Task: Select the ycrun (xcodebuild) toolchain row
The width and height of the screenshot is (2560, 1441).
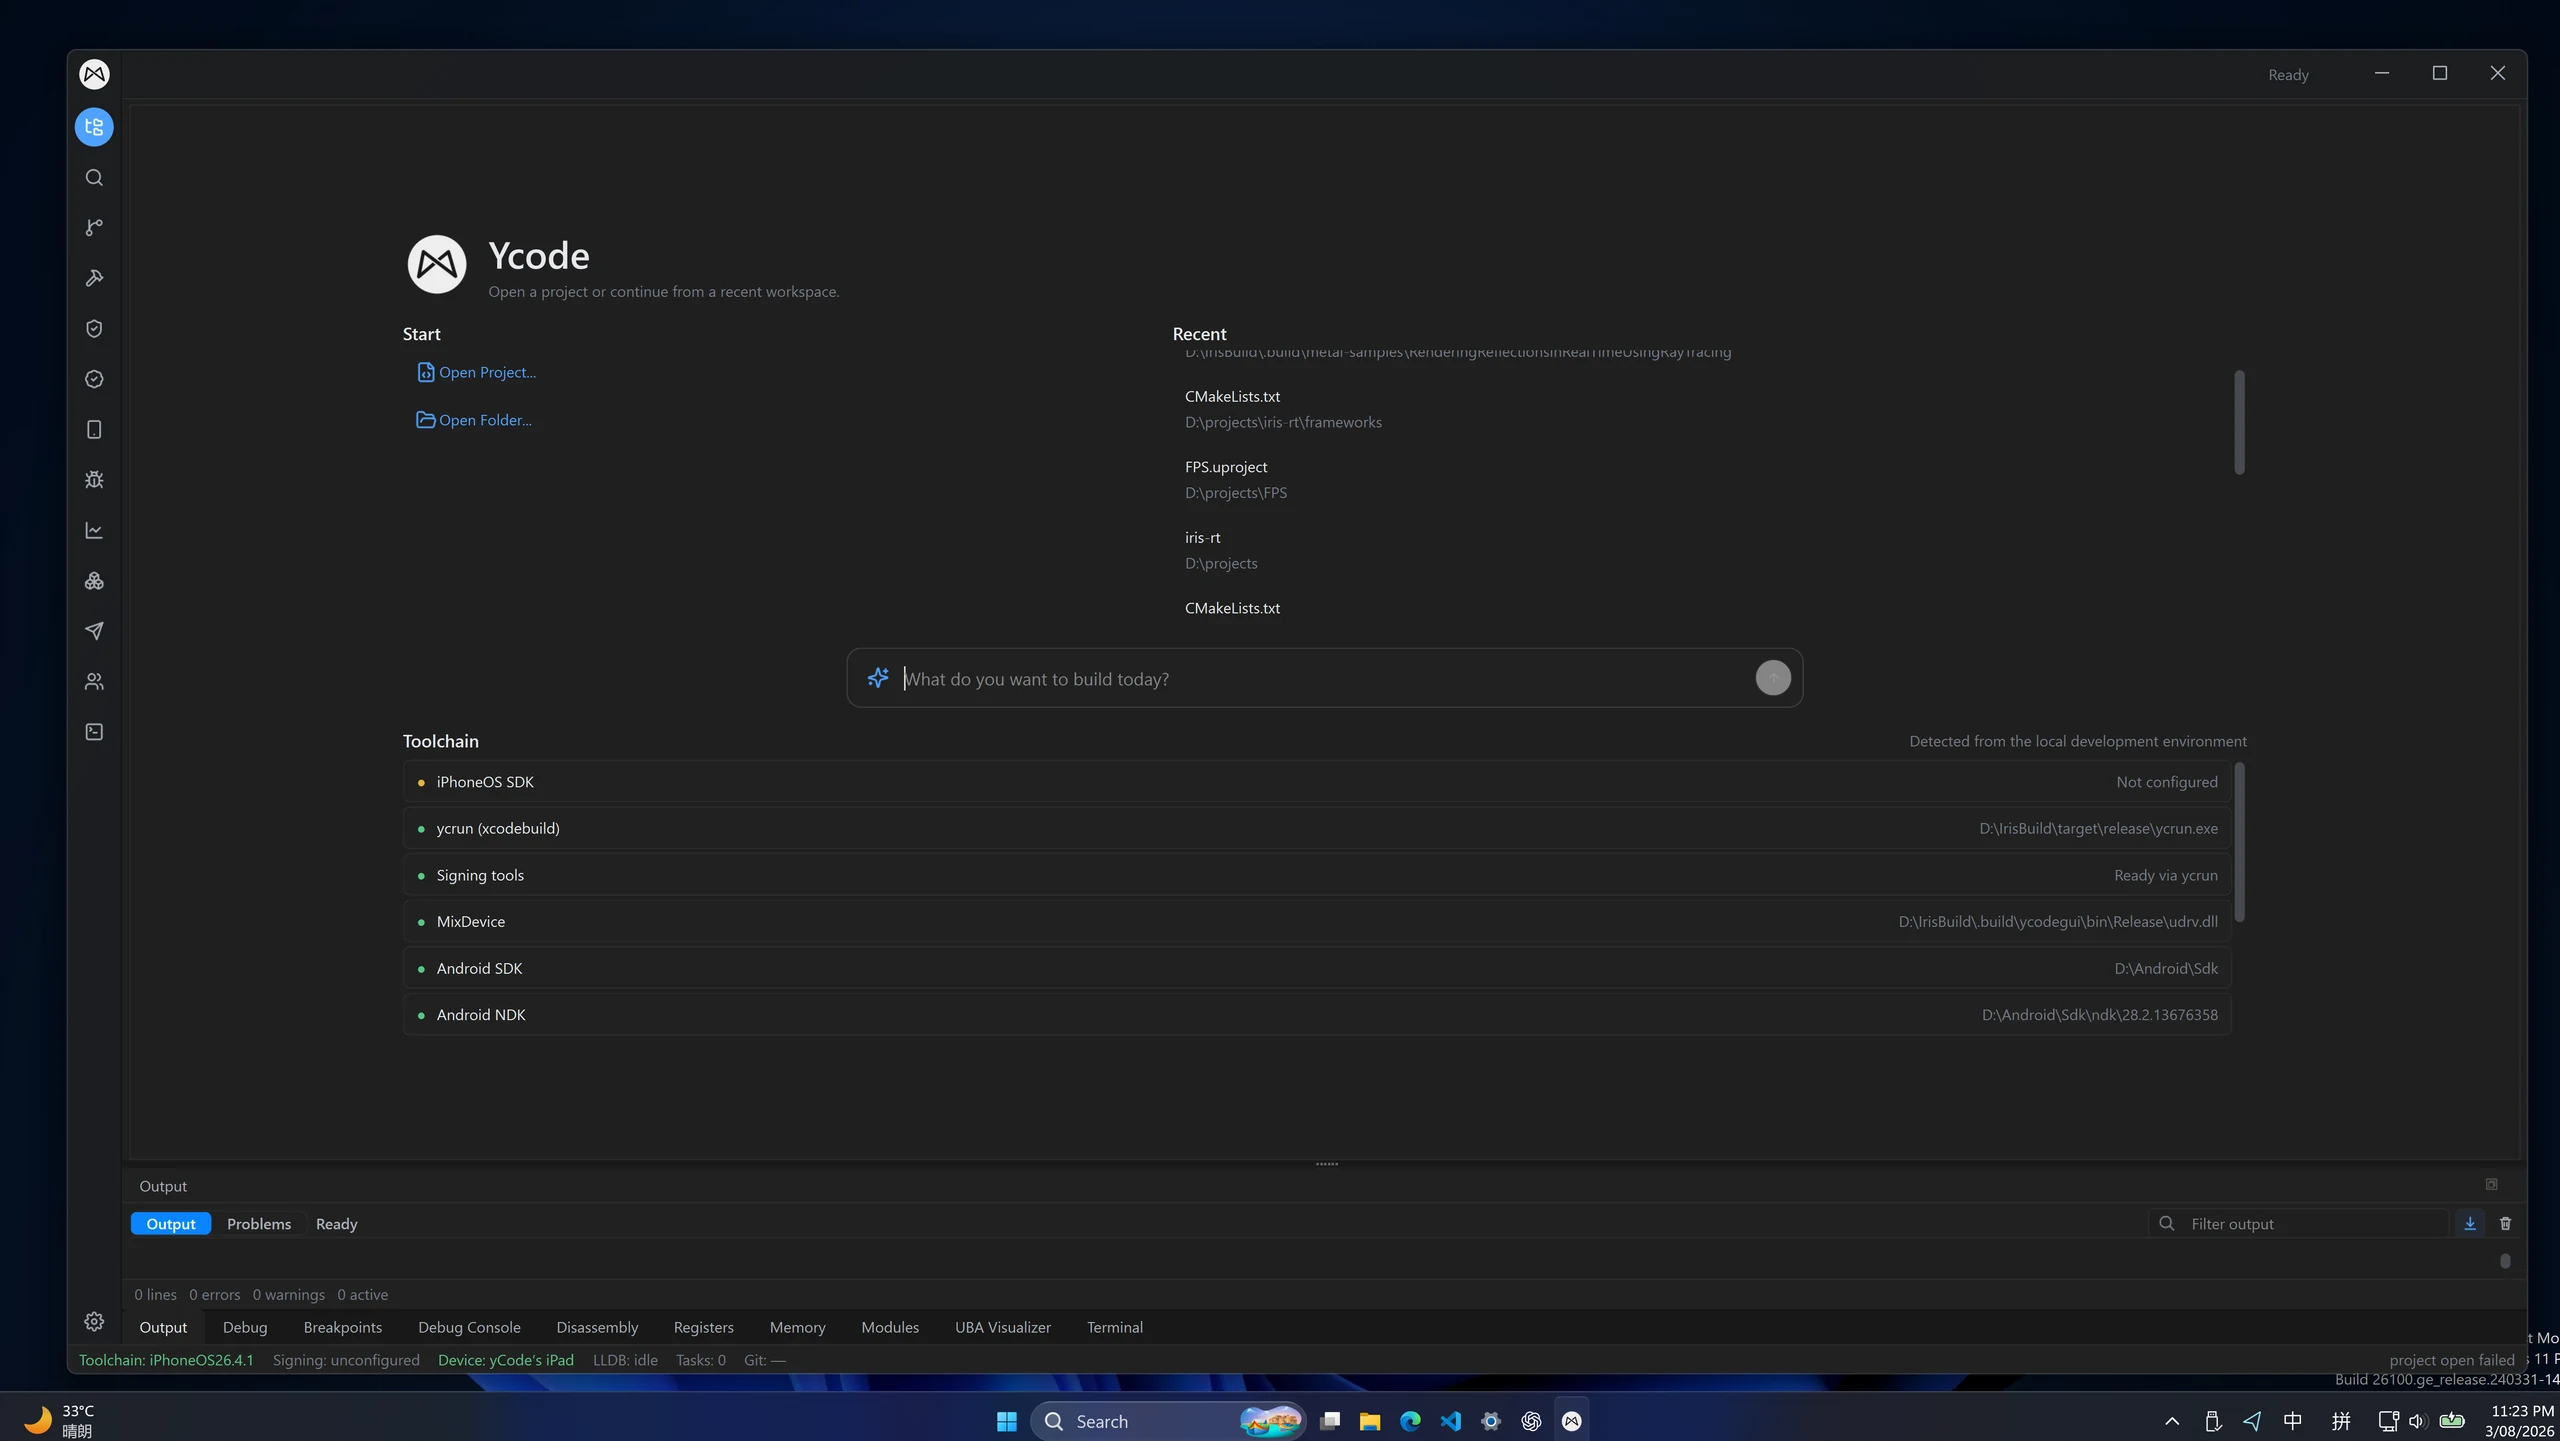Action: pos(1317,828)
